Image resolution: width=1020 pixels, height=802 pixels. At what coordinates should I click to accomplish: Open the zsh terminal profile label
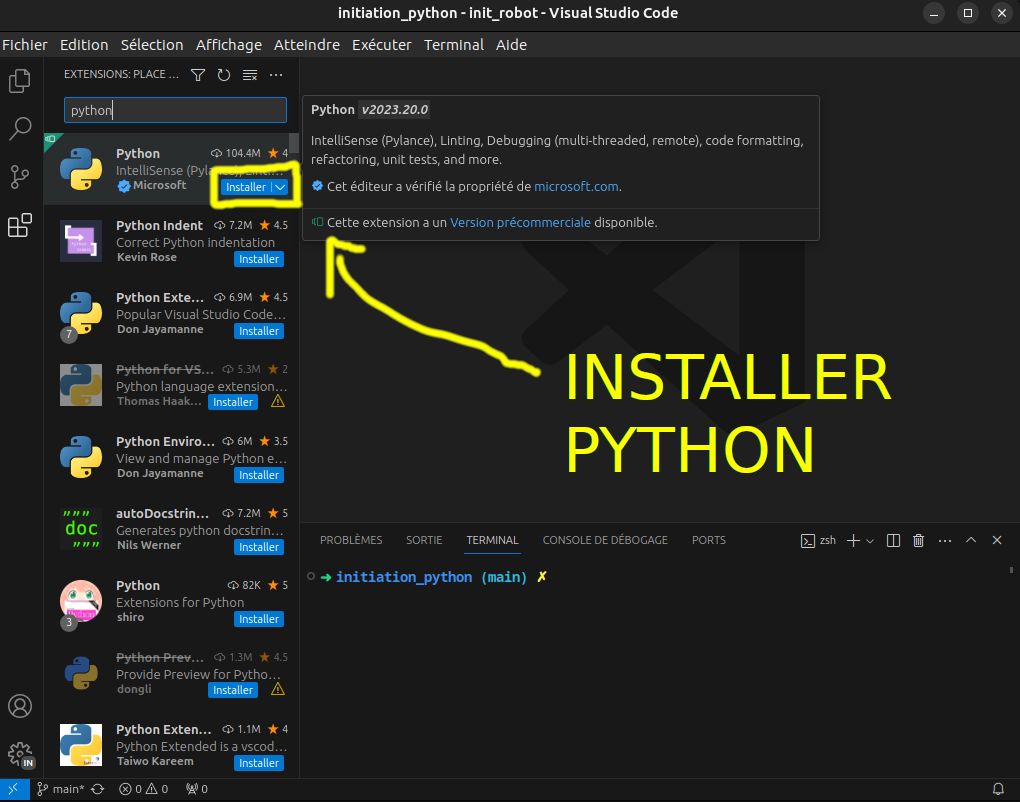[x=818, y=541]
